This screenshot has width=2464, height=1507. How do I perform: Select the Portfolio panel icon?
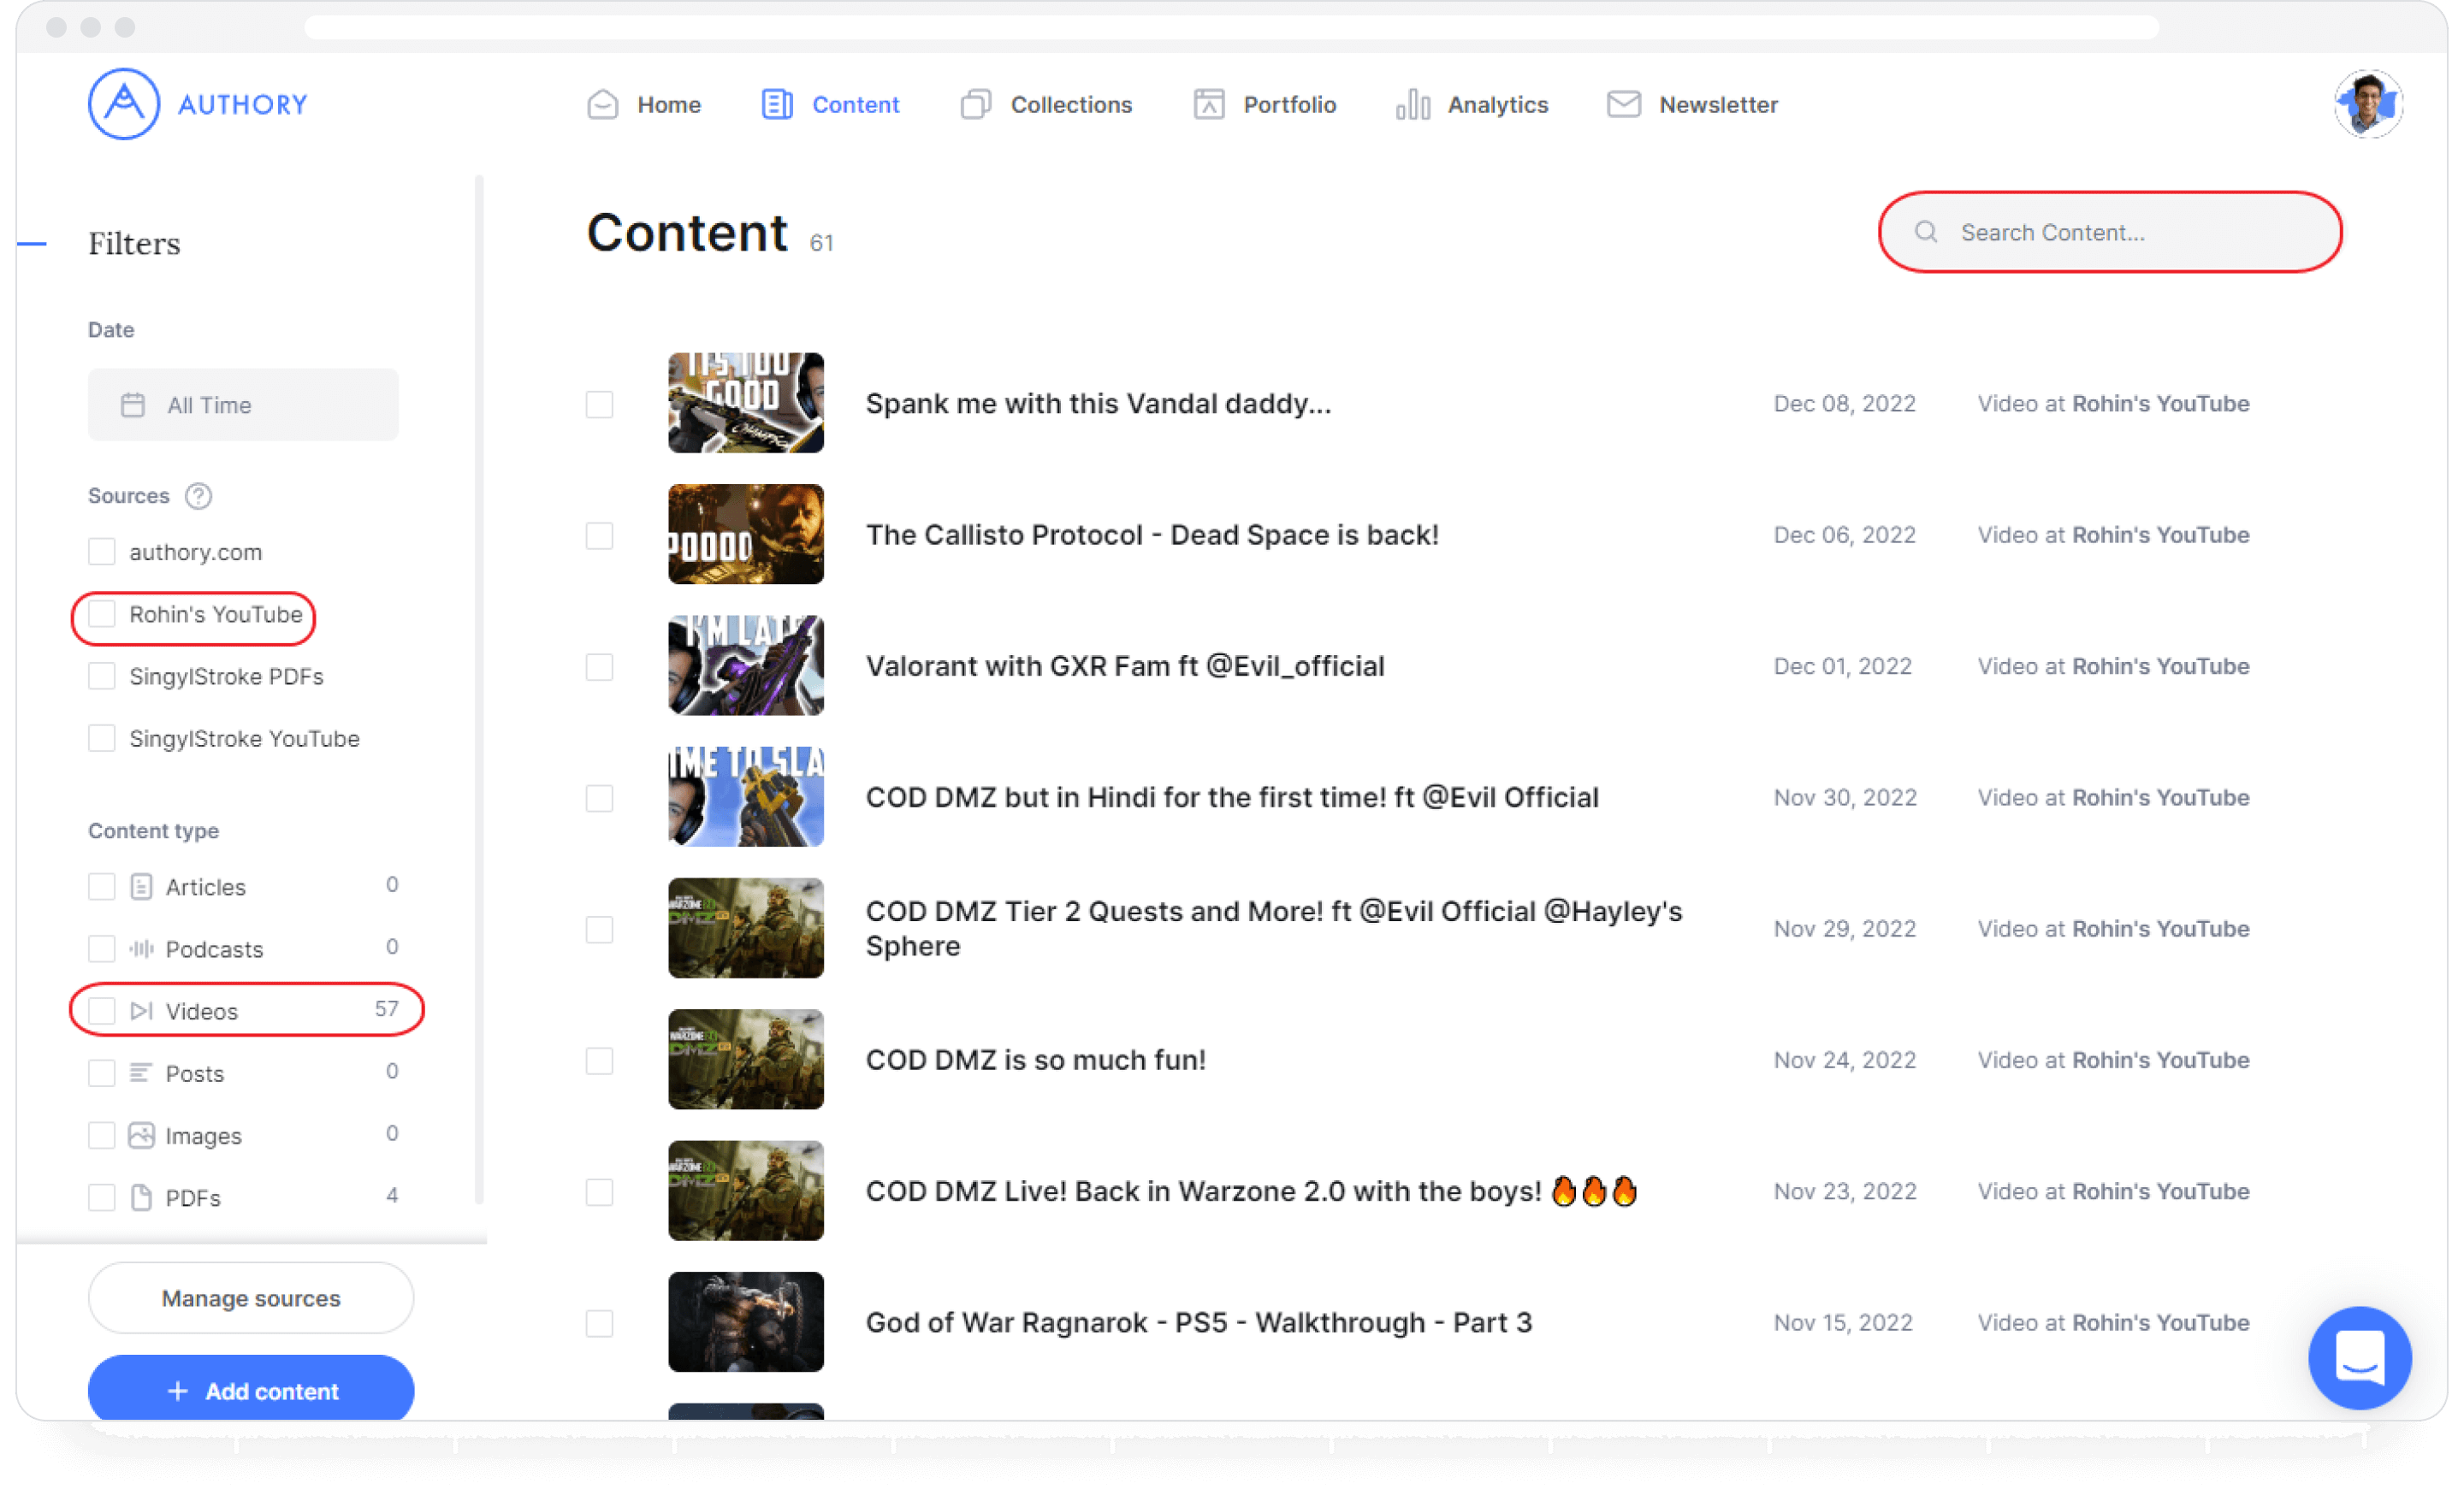1208,104
